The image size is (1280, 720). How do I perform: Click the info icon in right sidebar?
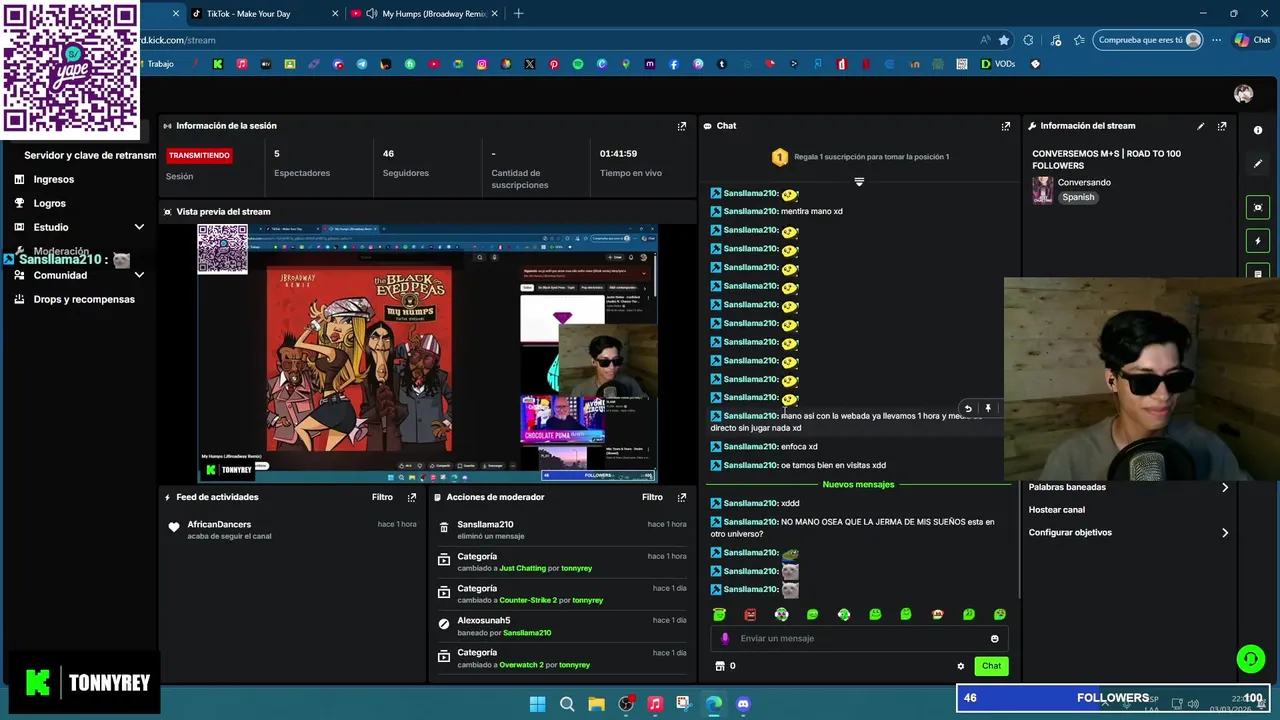coord(1258,130)
